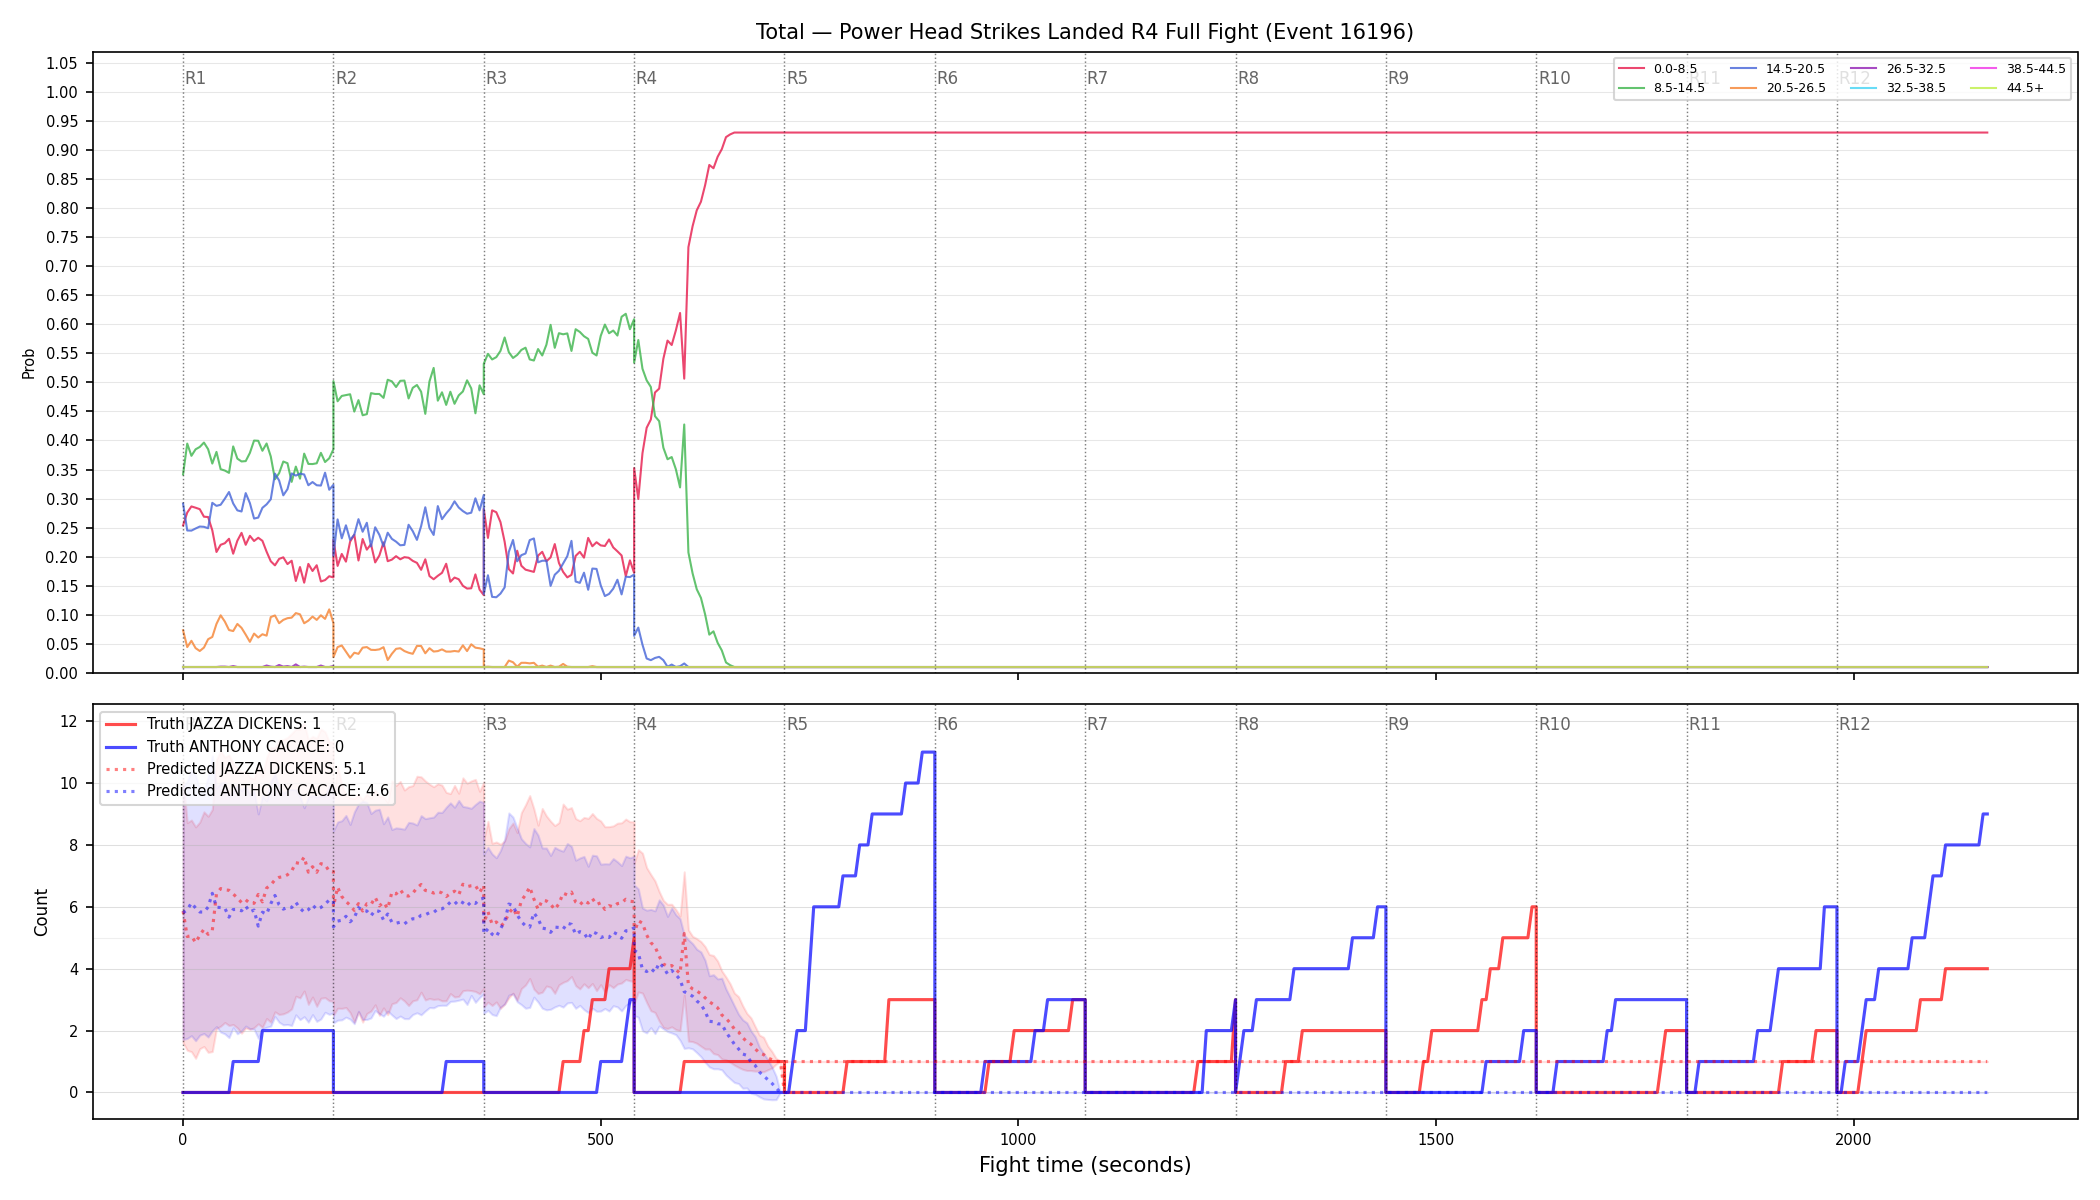2100x1200 pixels.
Task: Click the R6 round marker in count chart
Action: click(x=948, y=724)
